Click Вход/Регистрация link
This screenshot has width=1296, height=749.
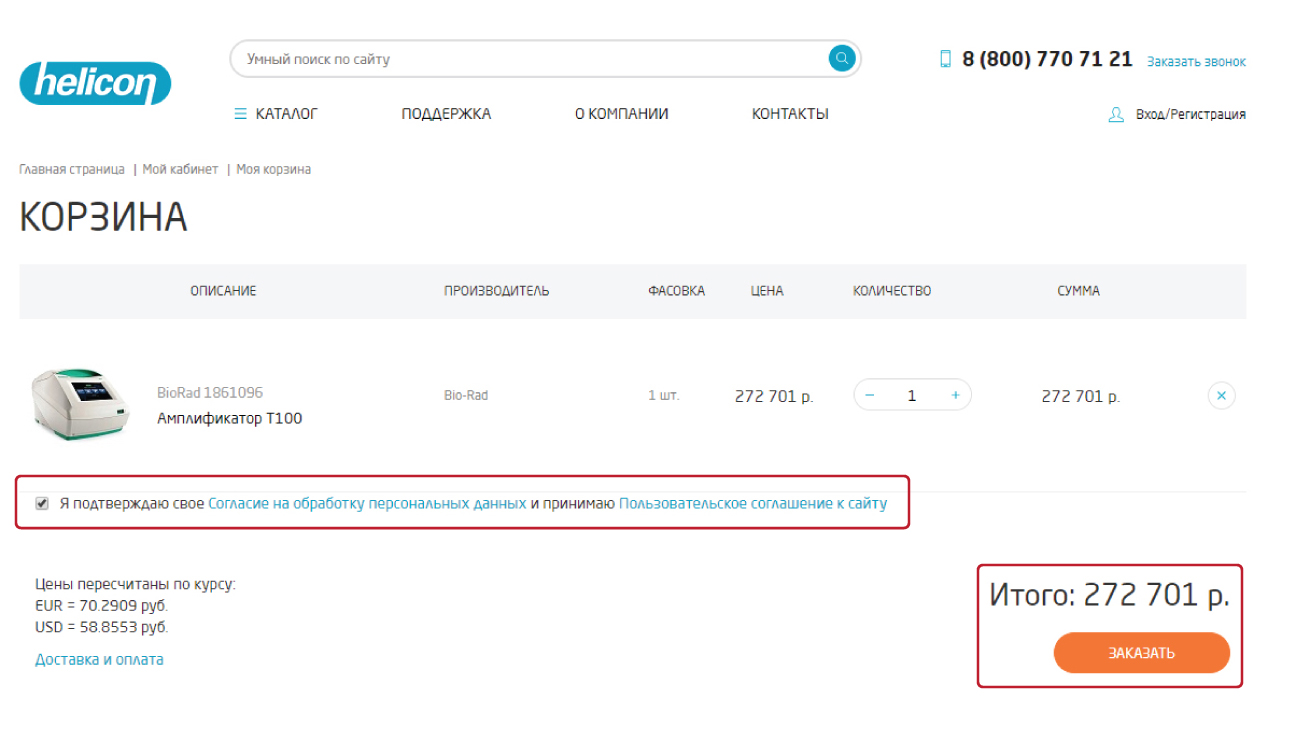point(1191,114)
